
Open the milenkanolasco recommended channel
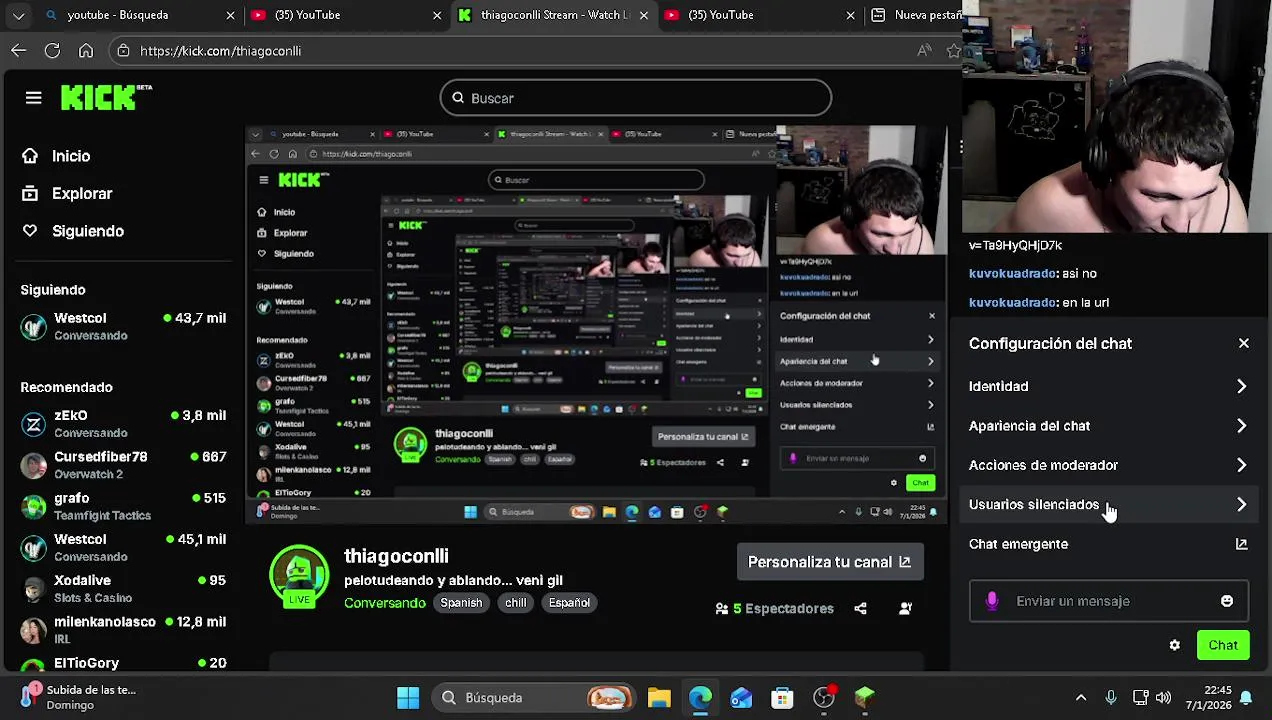tap(123, 630)
